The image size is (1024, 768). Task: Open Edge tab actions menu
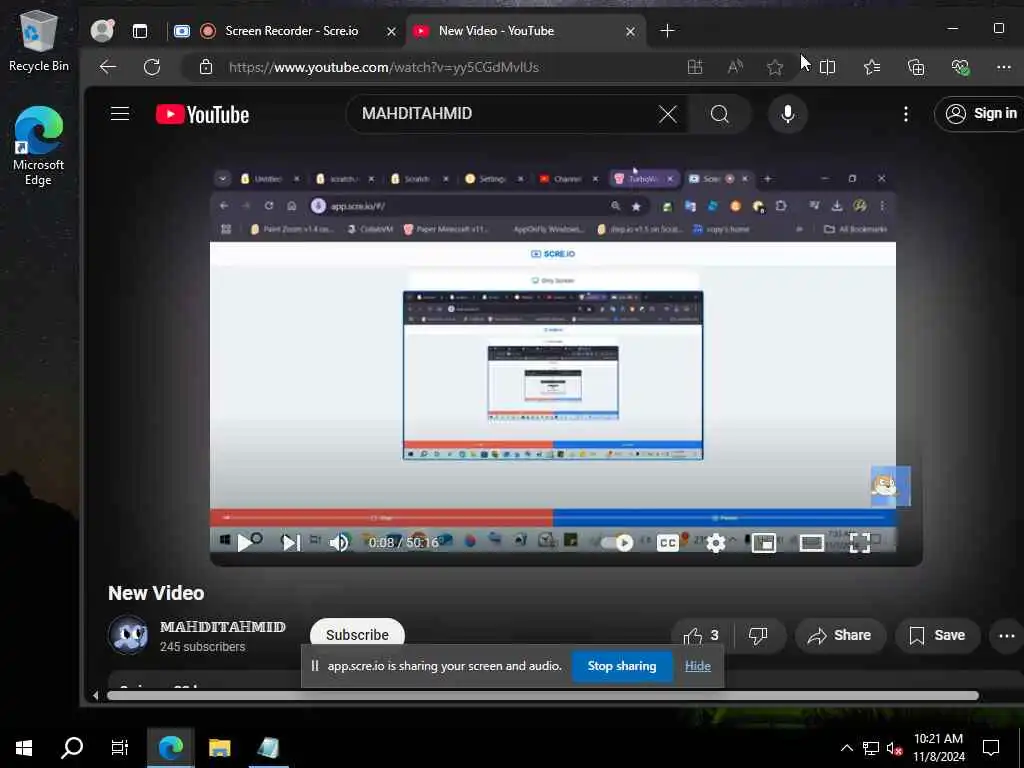(x=140, y=31)
